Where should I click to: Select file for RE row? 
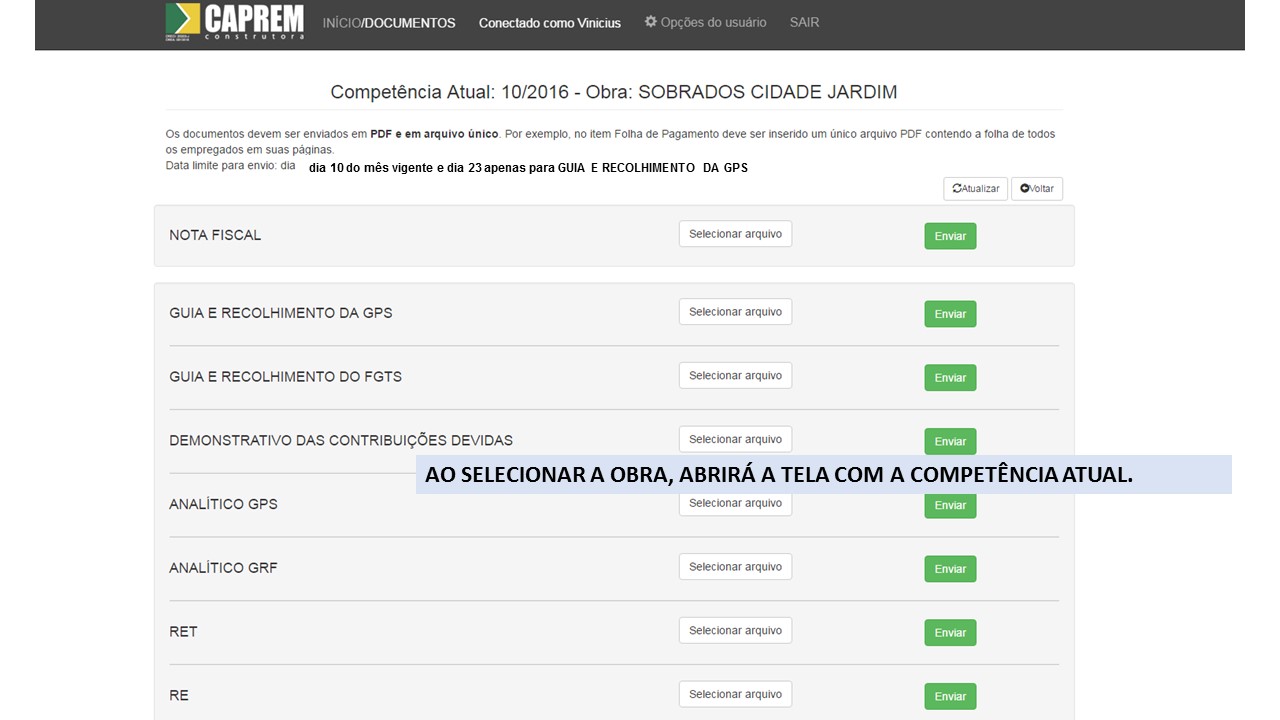(735, 694)
